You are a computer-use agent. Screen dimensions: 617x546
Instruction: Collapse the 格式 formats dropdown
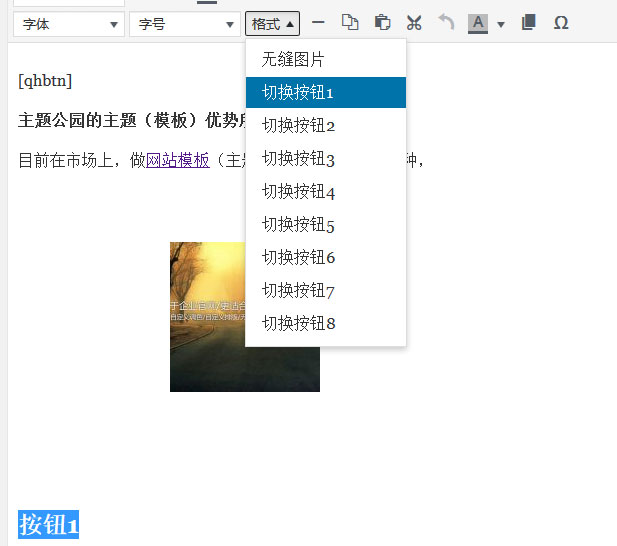click(x=272, y=24)
